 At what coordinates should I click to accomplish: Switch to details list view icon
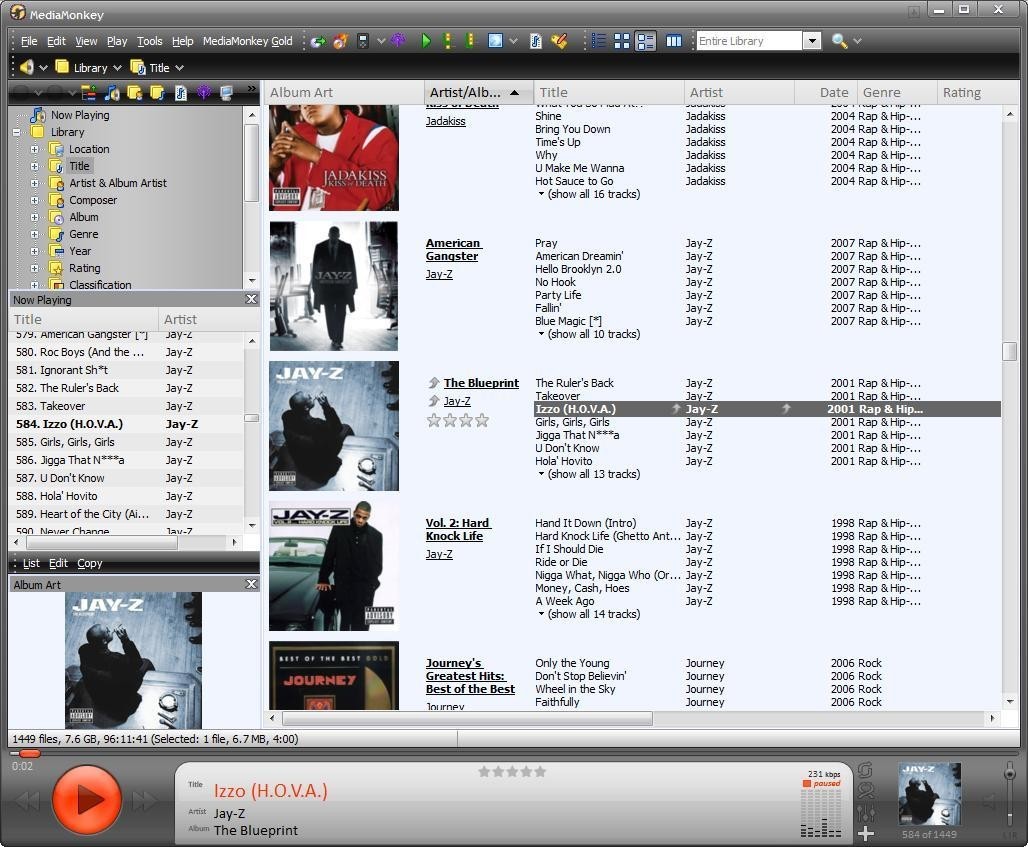(x=598, y=41)
